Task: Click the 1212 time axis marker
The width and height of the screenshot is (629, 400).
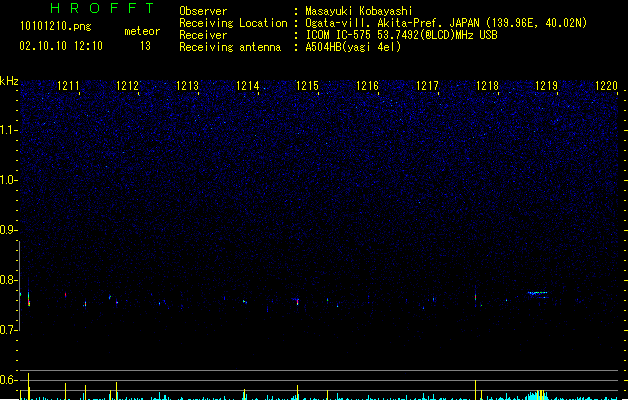Action: coord(127,86)
